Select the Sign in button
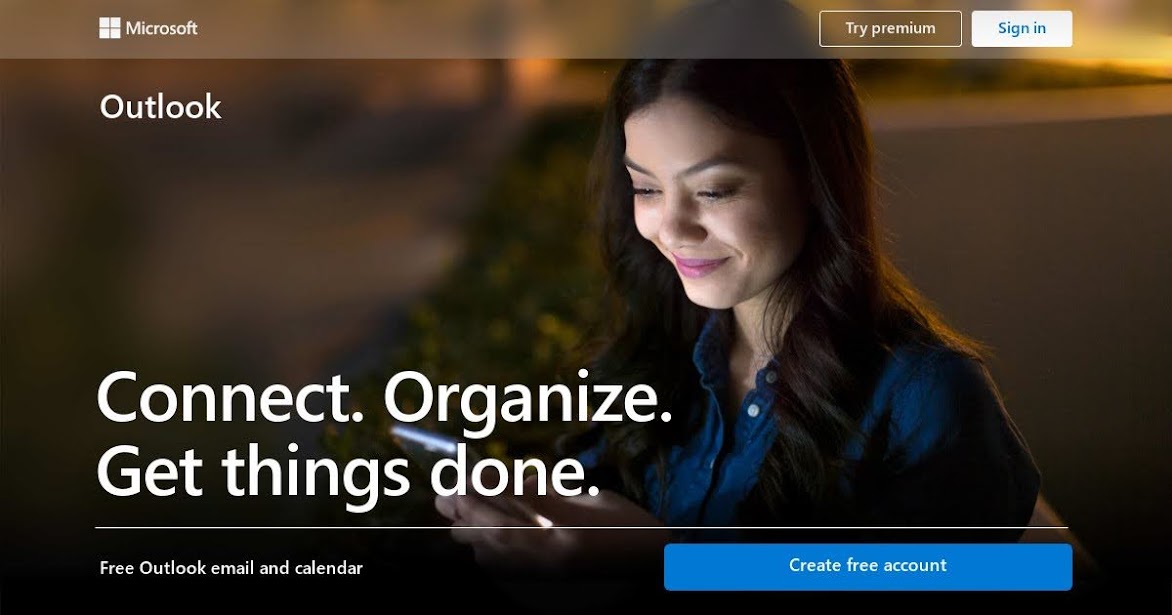This screenshot has width=1172, height=615. coord(1022,28)
